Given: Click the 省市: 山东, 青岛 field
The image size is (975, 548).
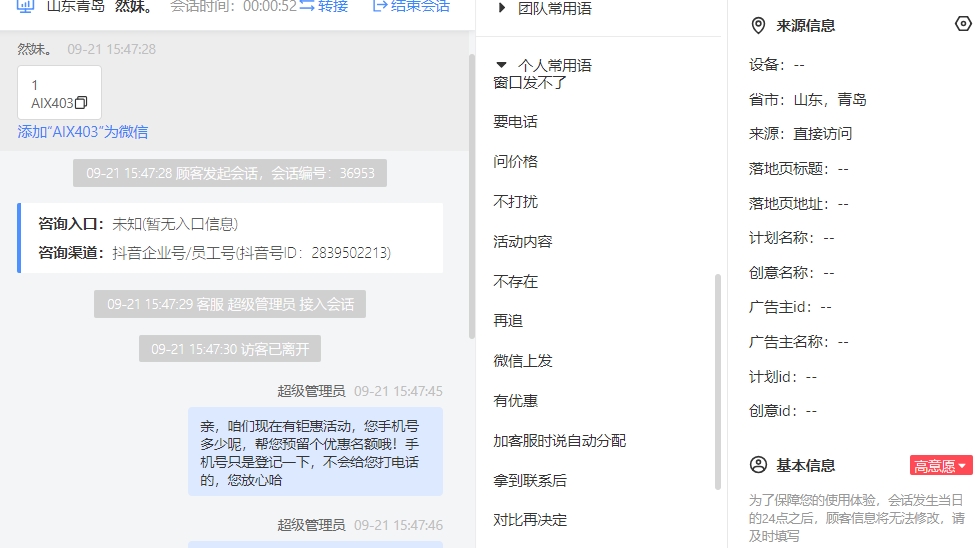Looking at the screenshot, I should 808,100.
